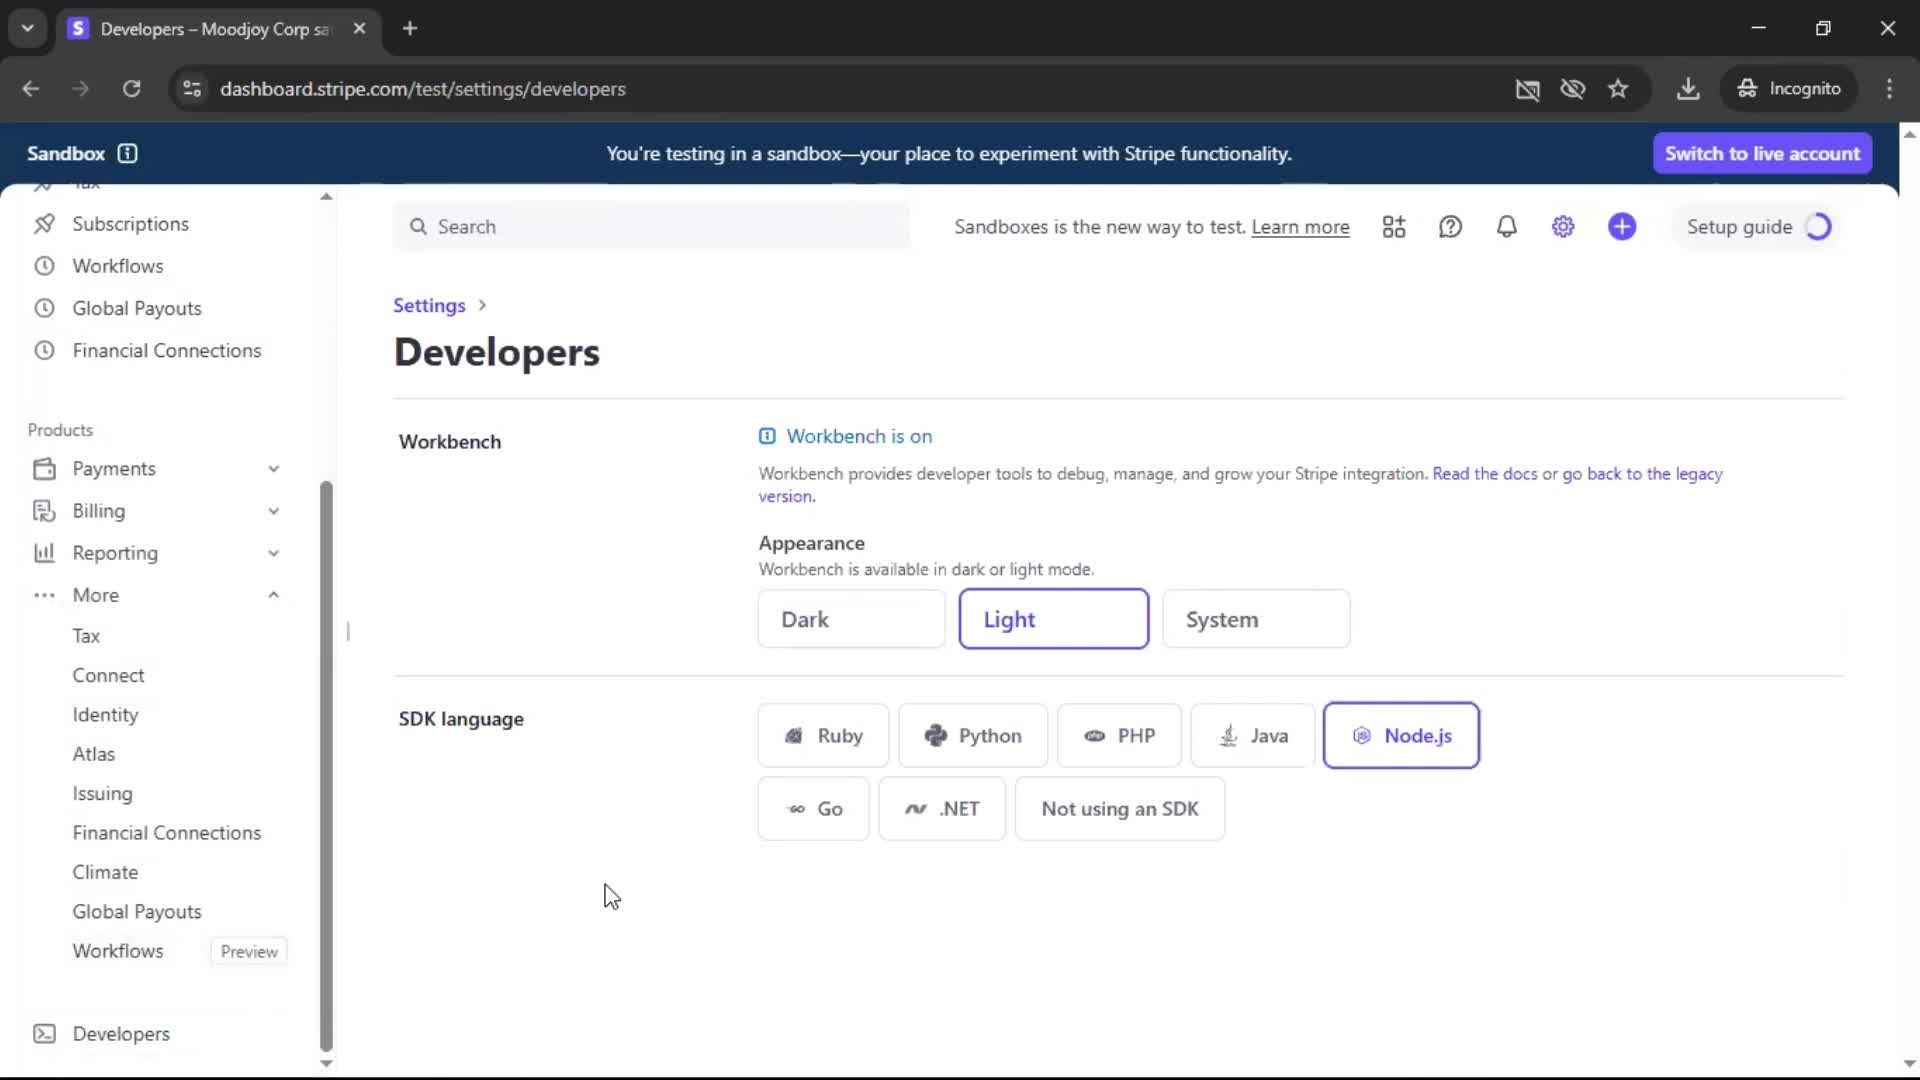Collapse the More section chevron
Screen dimensions: 1920x1080
coord(274,595)
